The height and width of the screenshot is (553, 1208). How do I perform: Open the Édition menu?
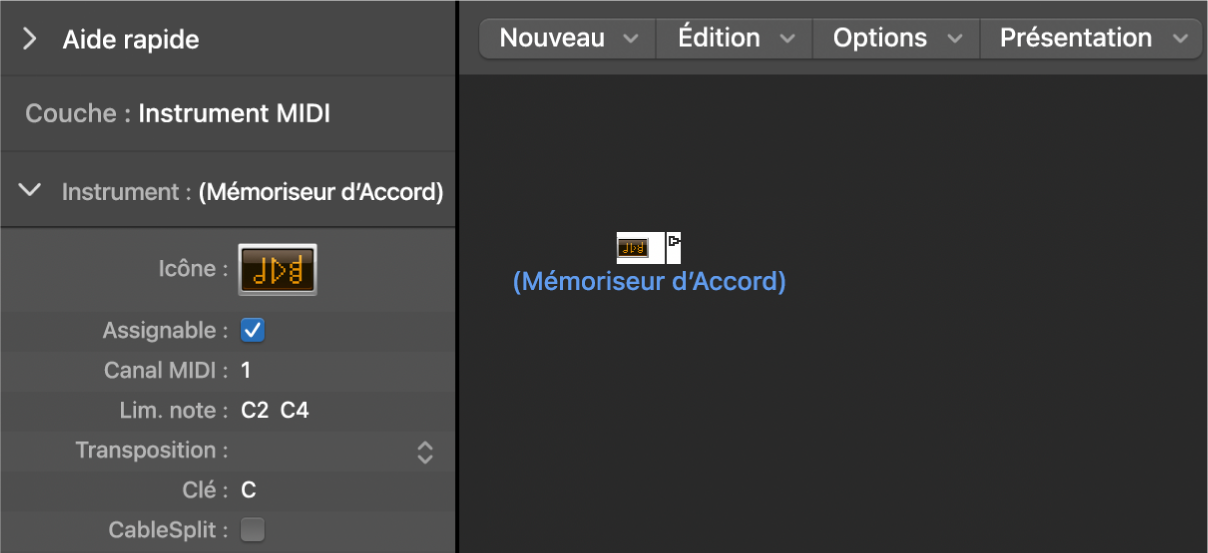pyautogui.click(x=735, y=38)
